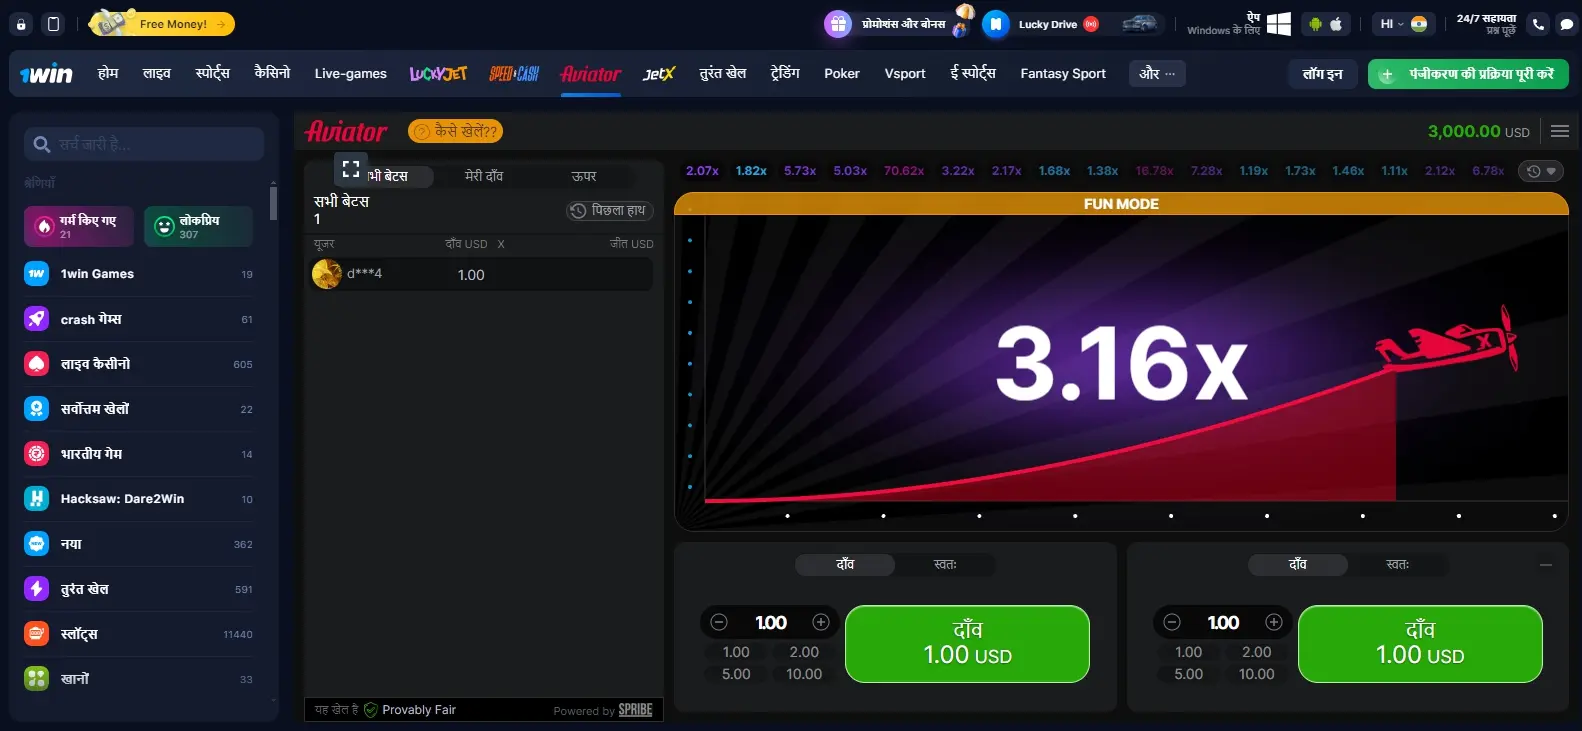1582x731 pixels.
Task: Open the Lucky Drive promotion
Action: pyautogui.click(x=1047, y=24)
